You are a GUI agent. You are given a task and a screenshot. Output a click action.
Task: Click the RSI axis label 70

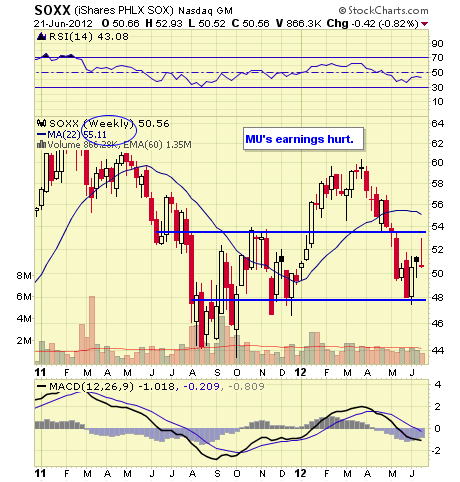[437, 58]
